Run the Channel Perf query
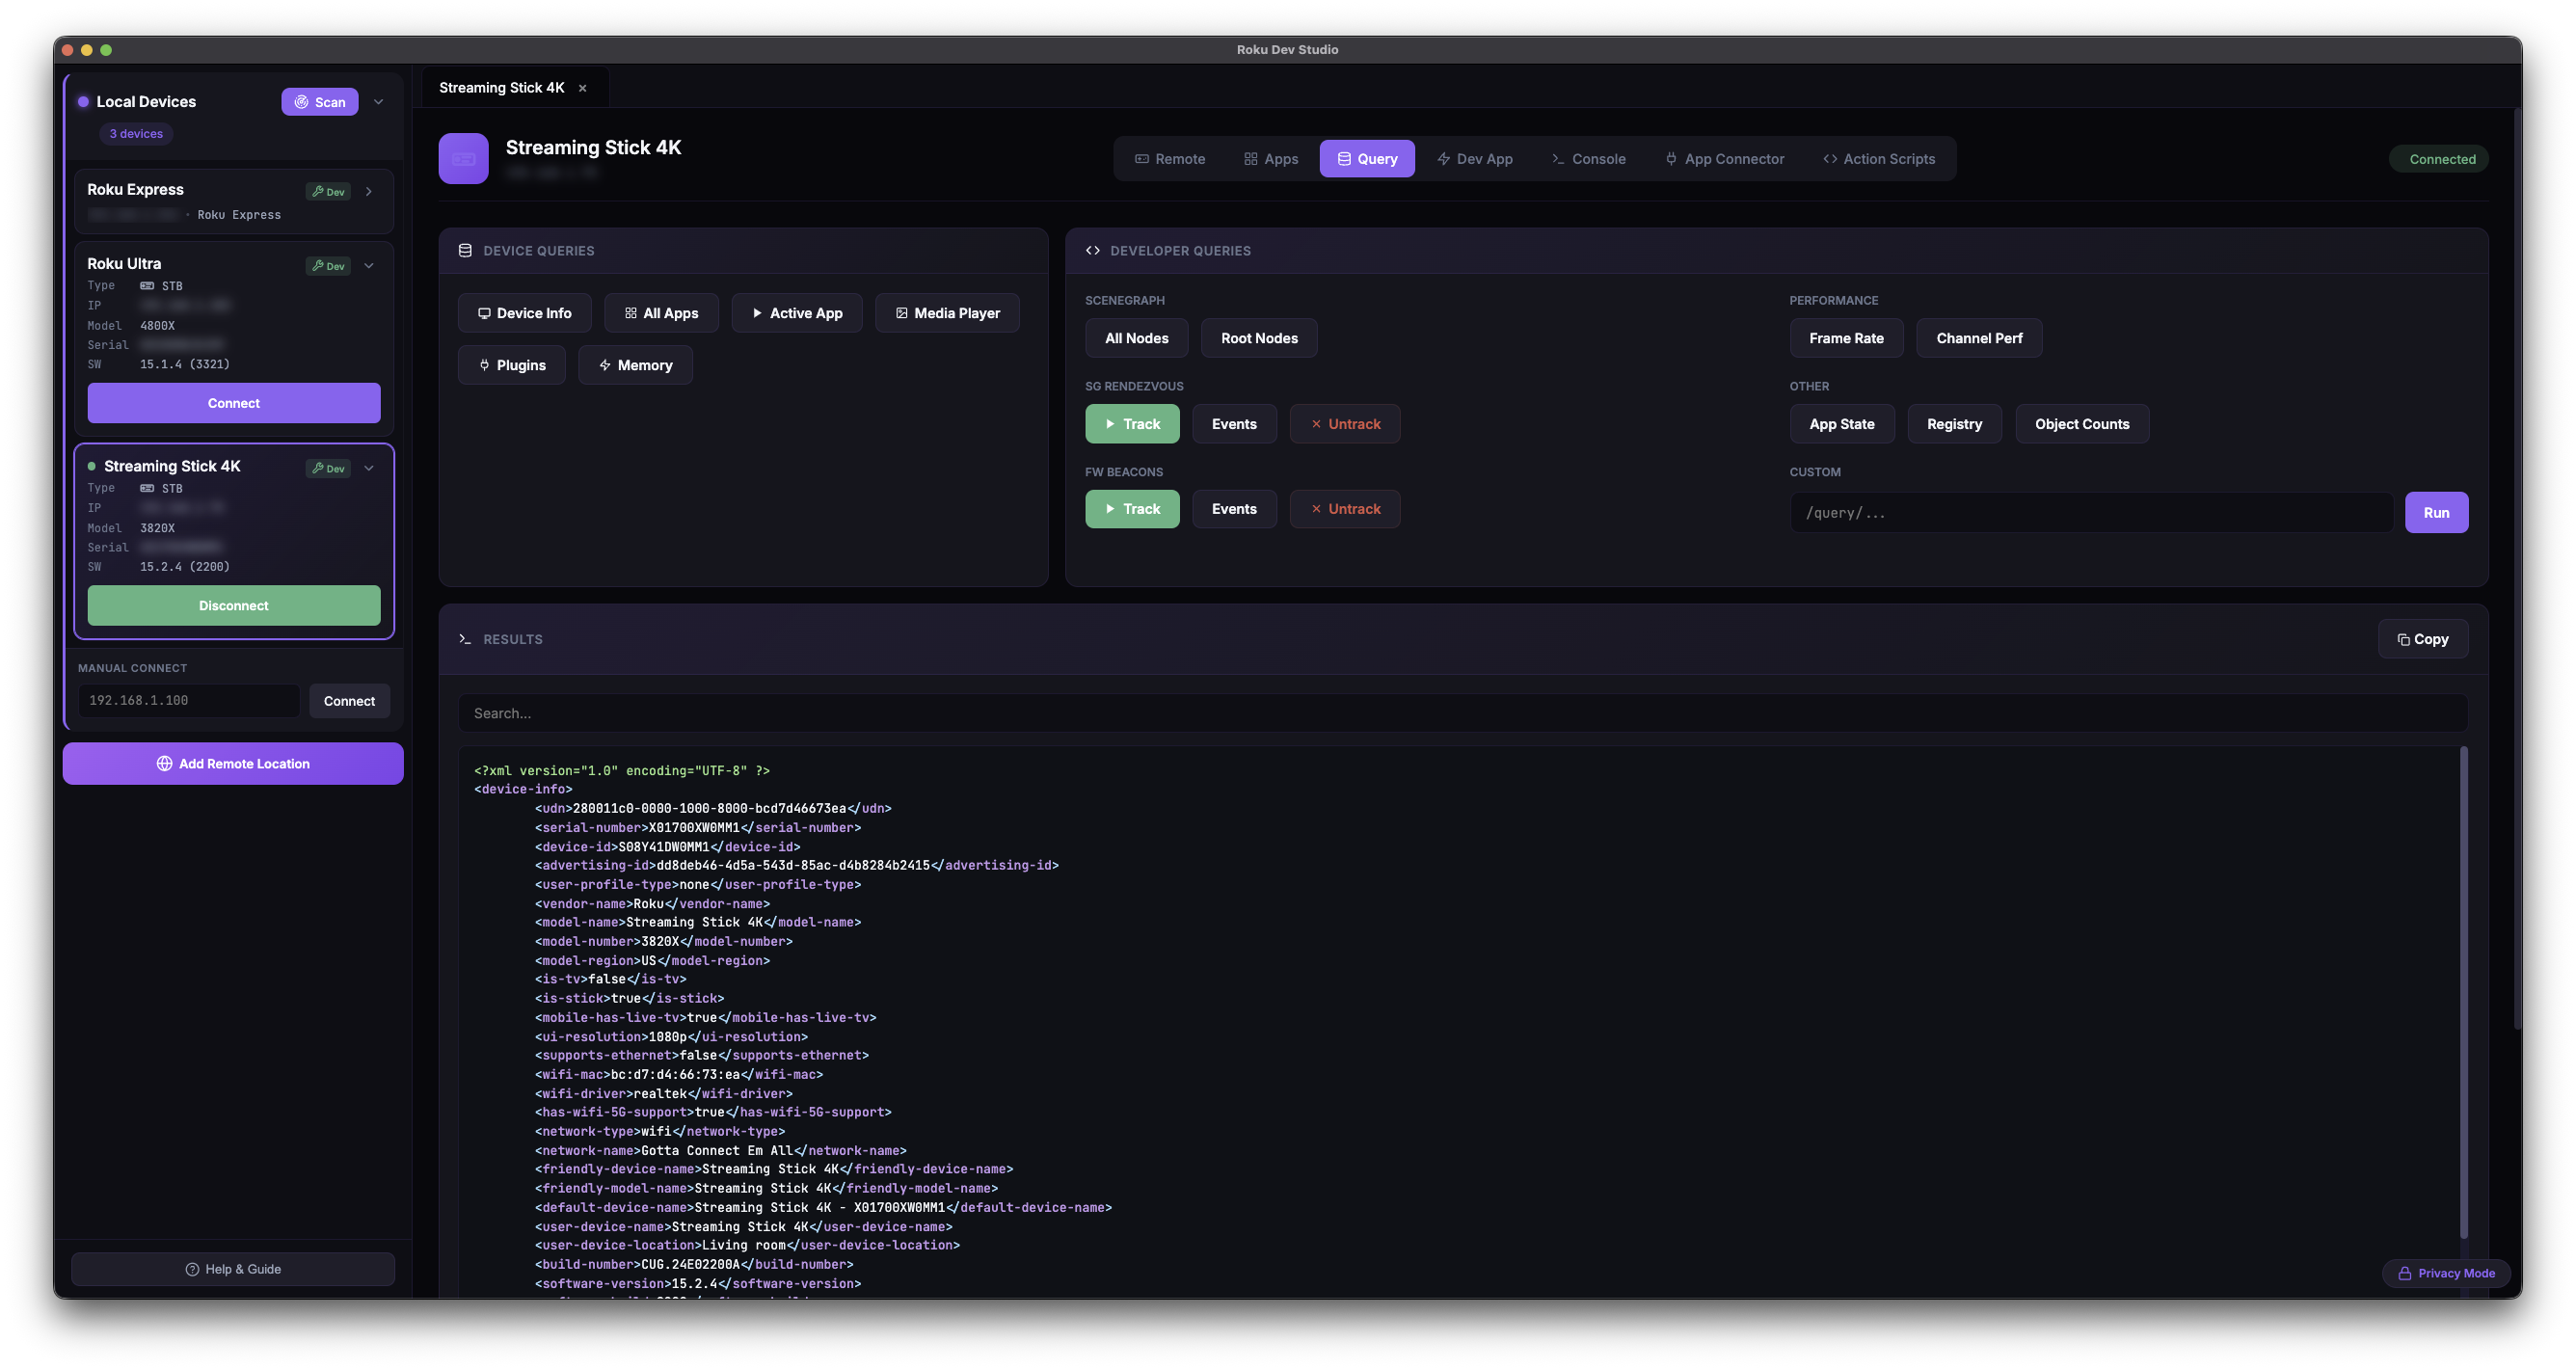The image size is (2576, 1370). (x=1979, y=338)
